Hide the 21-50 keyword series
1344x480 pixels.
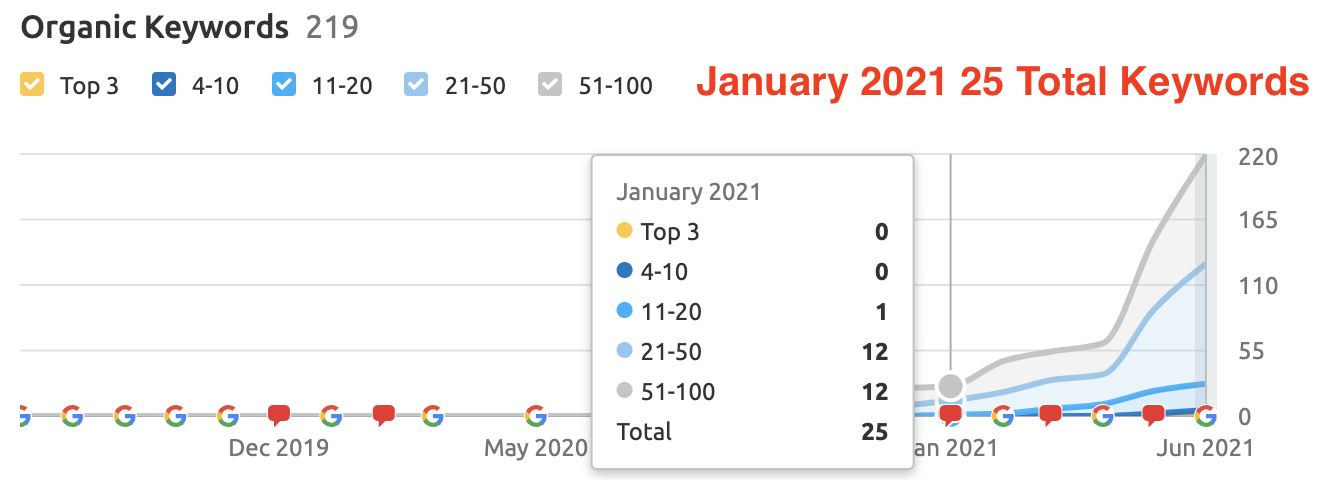416,85
